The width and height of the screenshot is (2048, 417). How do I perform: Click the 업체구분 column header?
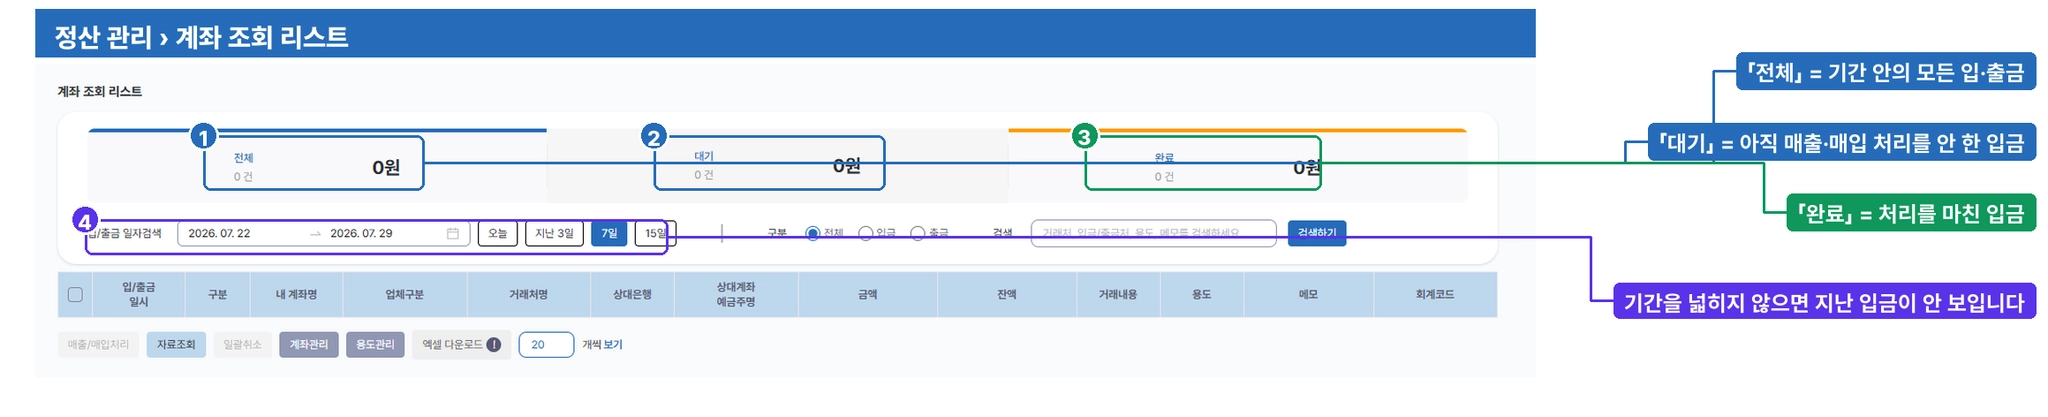pyautogui.click(x=405, y=295)
